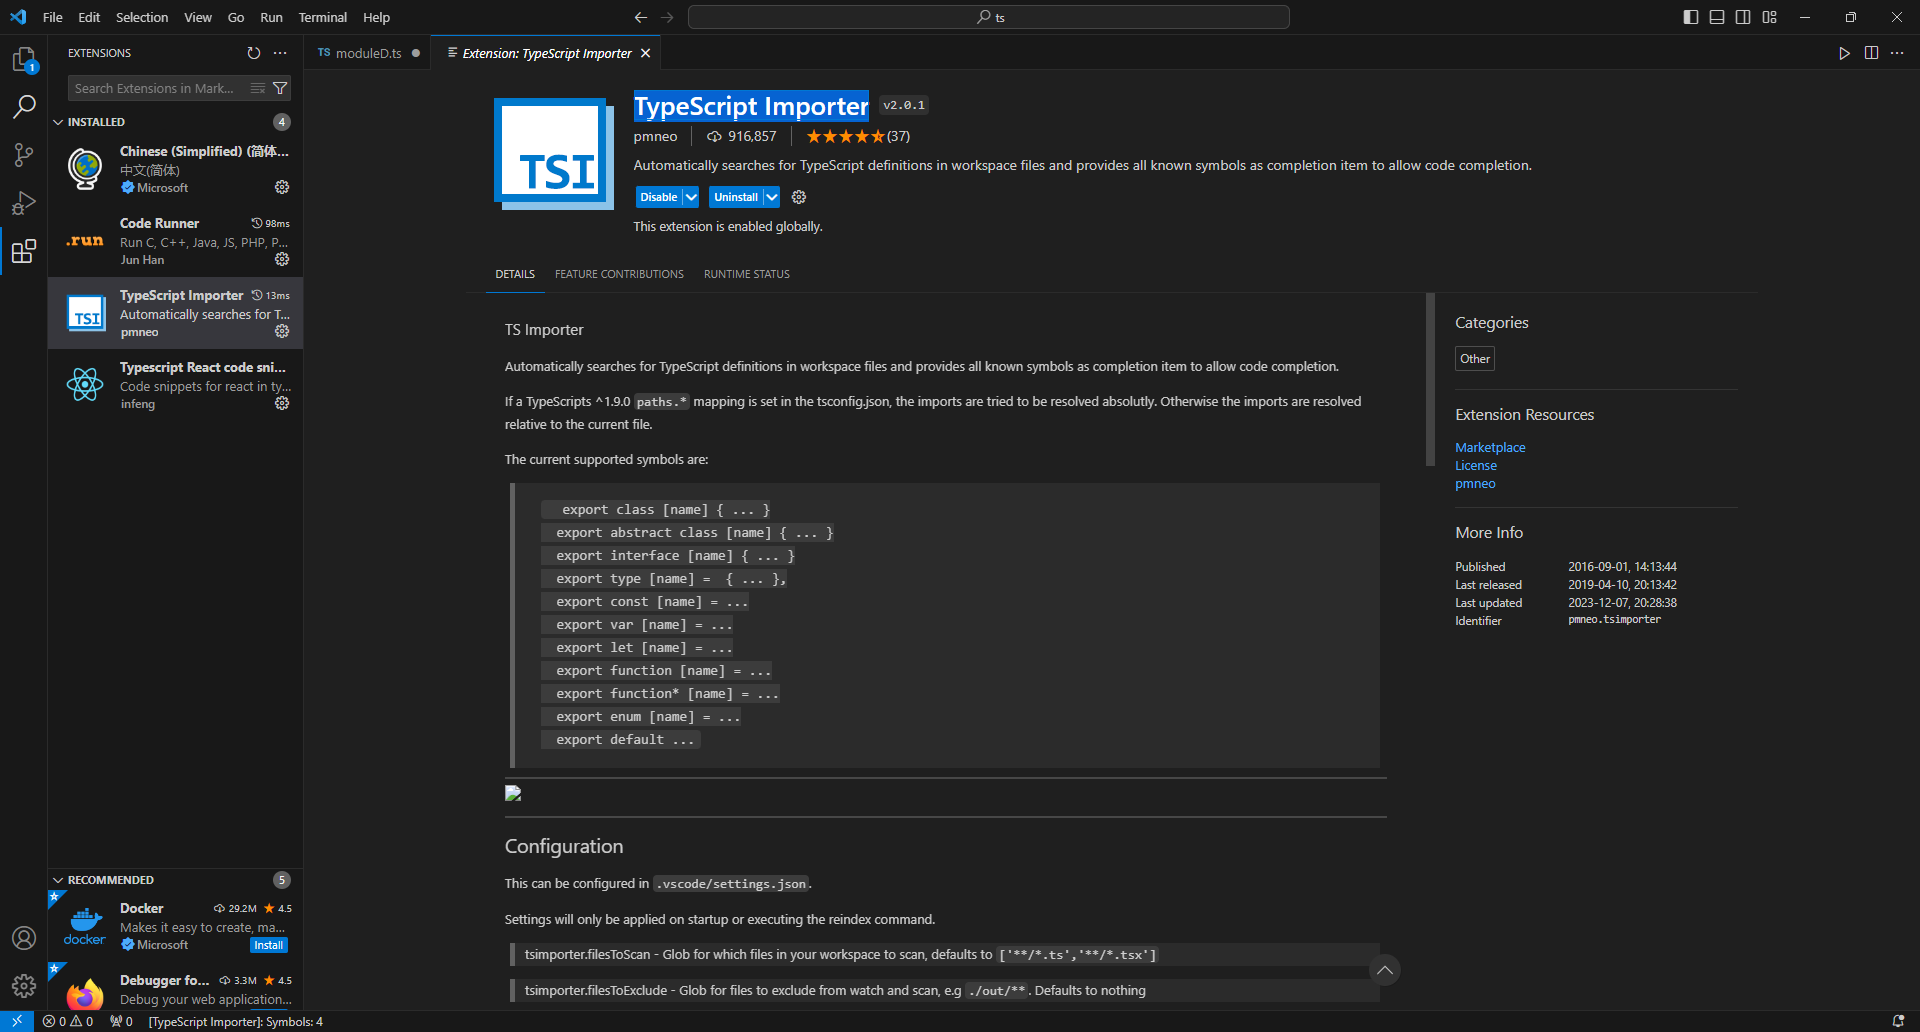1920x1032 pixels.
Task: Click the star rating (37)
Action: point(858,136)
